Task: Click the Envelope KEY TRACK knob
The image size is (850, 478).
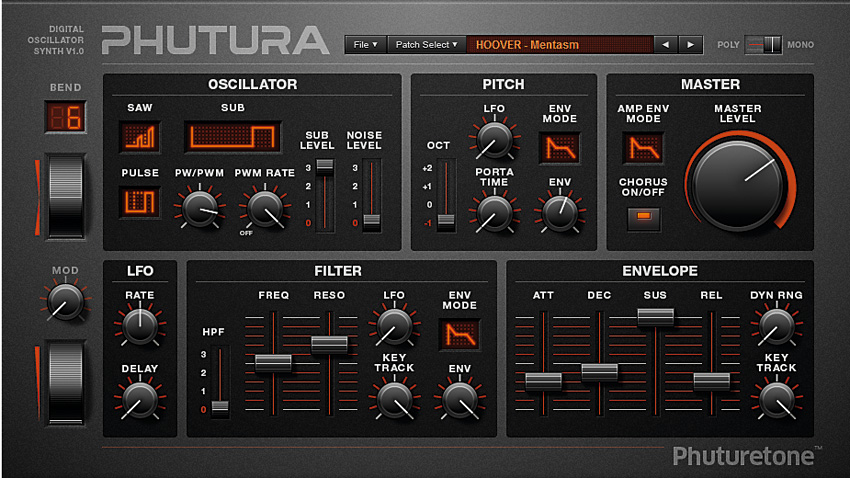Action: coord(776,400)
